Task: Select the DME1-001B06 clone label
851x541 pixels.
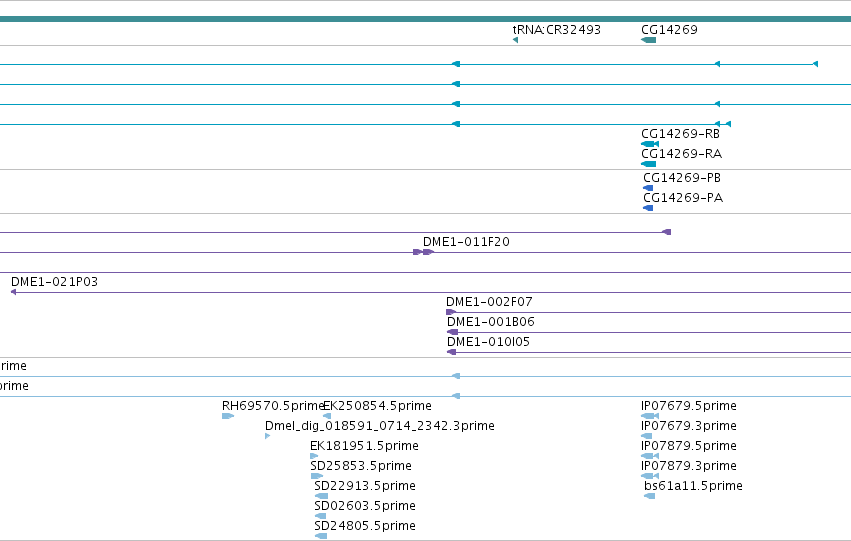Action: 491,322
